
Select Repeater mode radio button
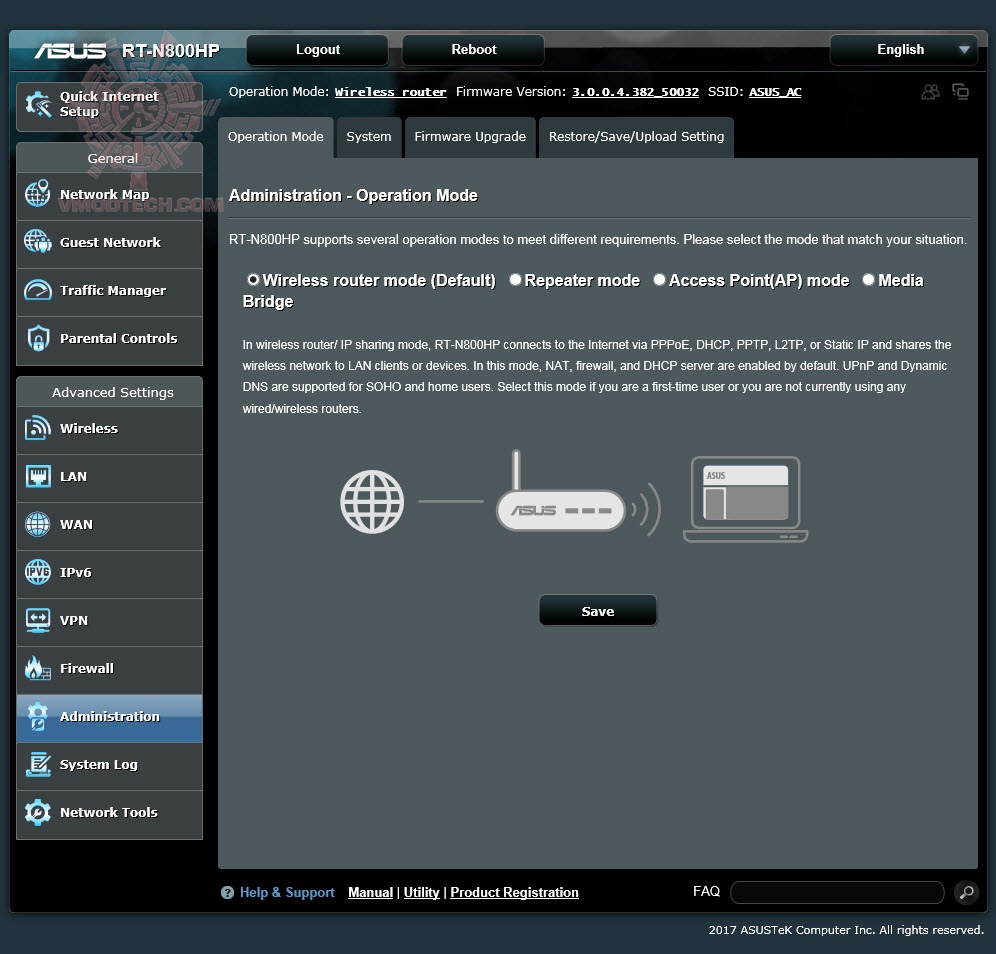(x=515, y=279)
